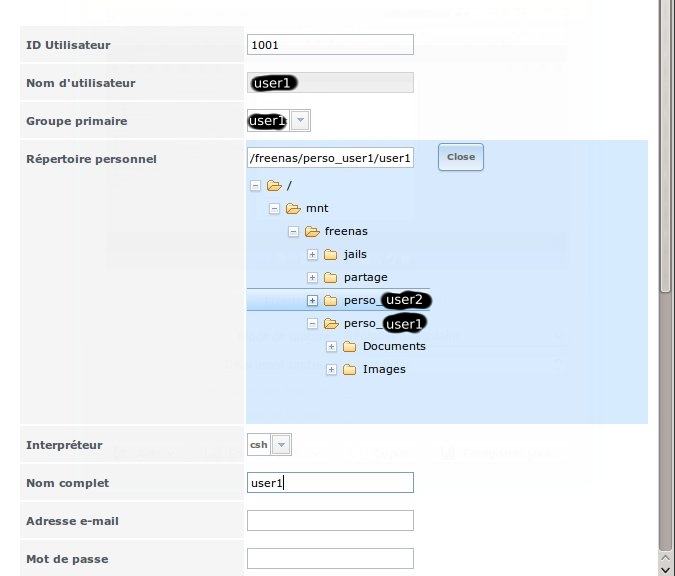Screen dimensions: 675x576
Task: Collapse the mnt tree node
Action: pyautogui.click(x=274, y=208)
